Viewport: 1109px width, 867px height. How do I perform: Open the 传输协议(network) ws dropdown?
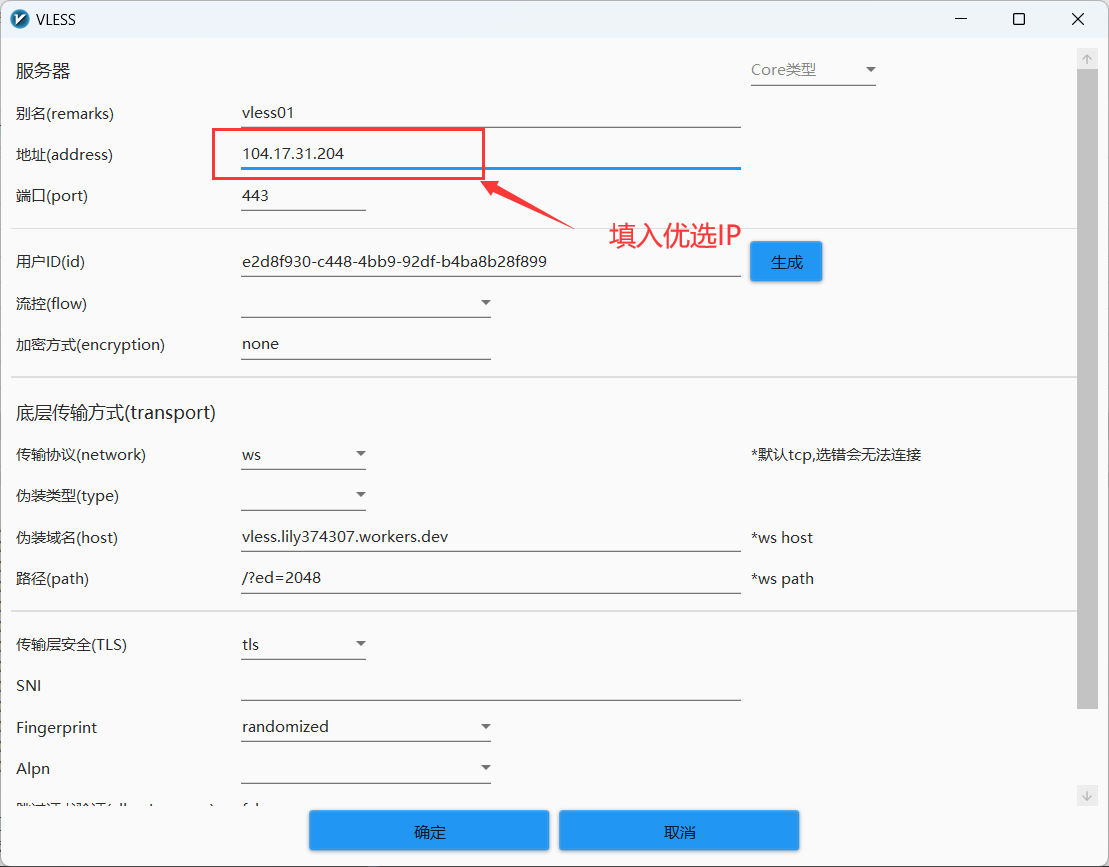pos(303,455)
